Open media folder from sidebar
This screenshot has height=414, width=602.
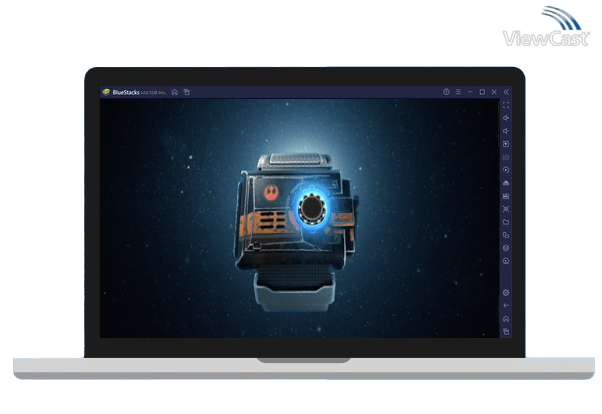[x=506, y=222]
